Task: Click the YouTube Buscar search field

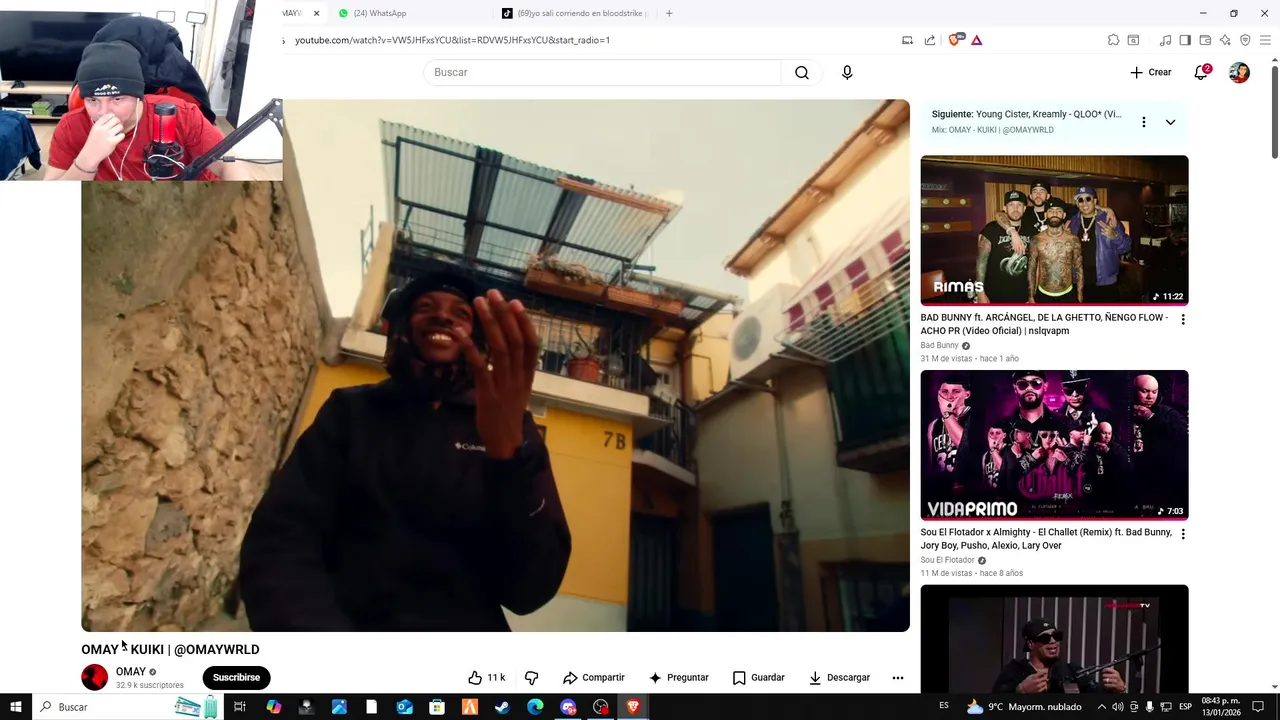Action: pos(602,72)
